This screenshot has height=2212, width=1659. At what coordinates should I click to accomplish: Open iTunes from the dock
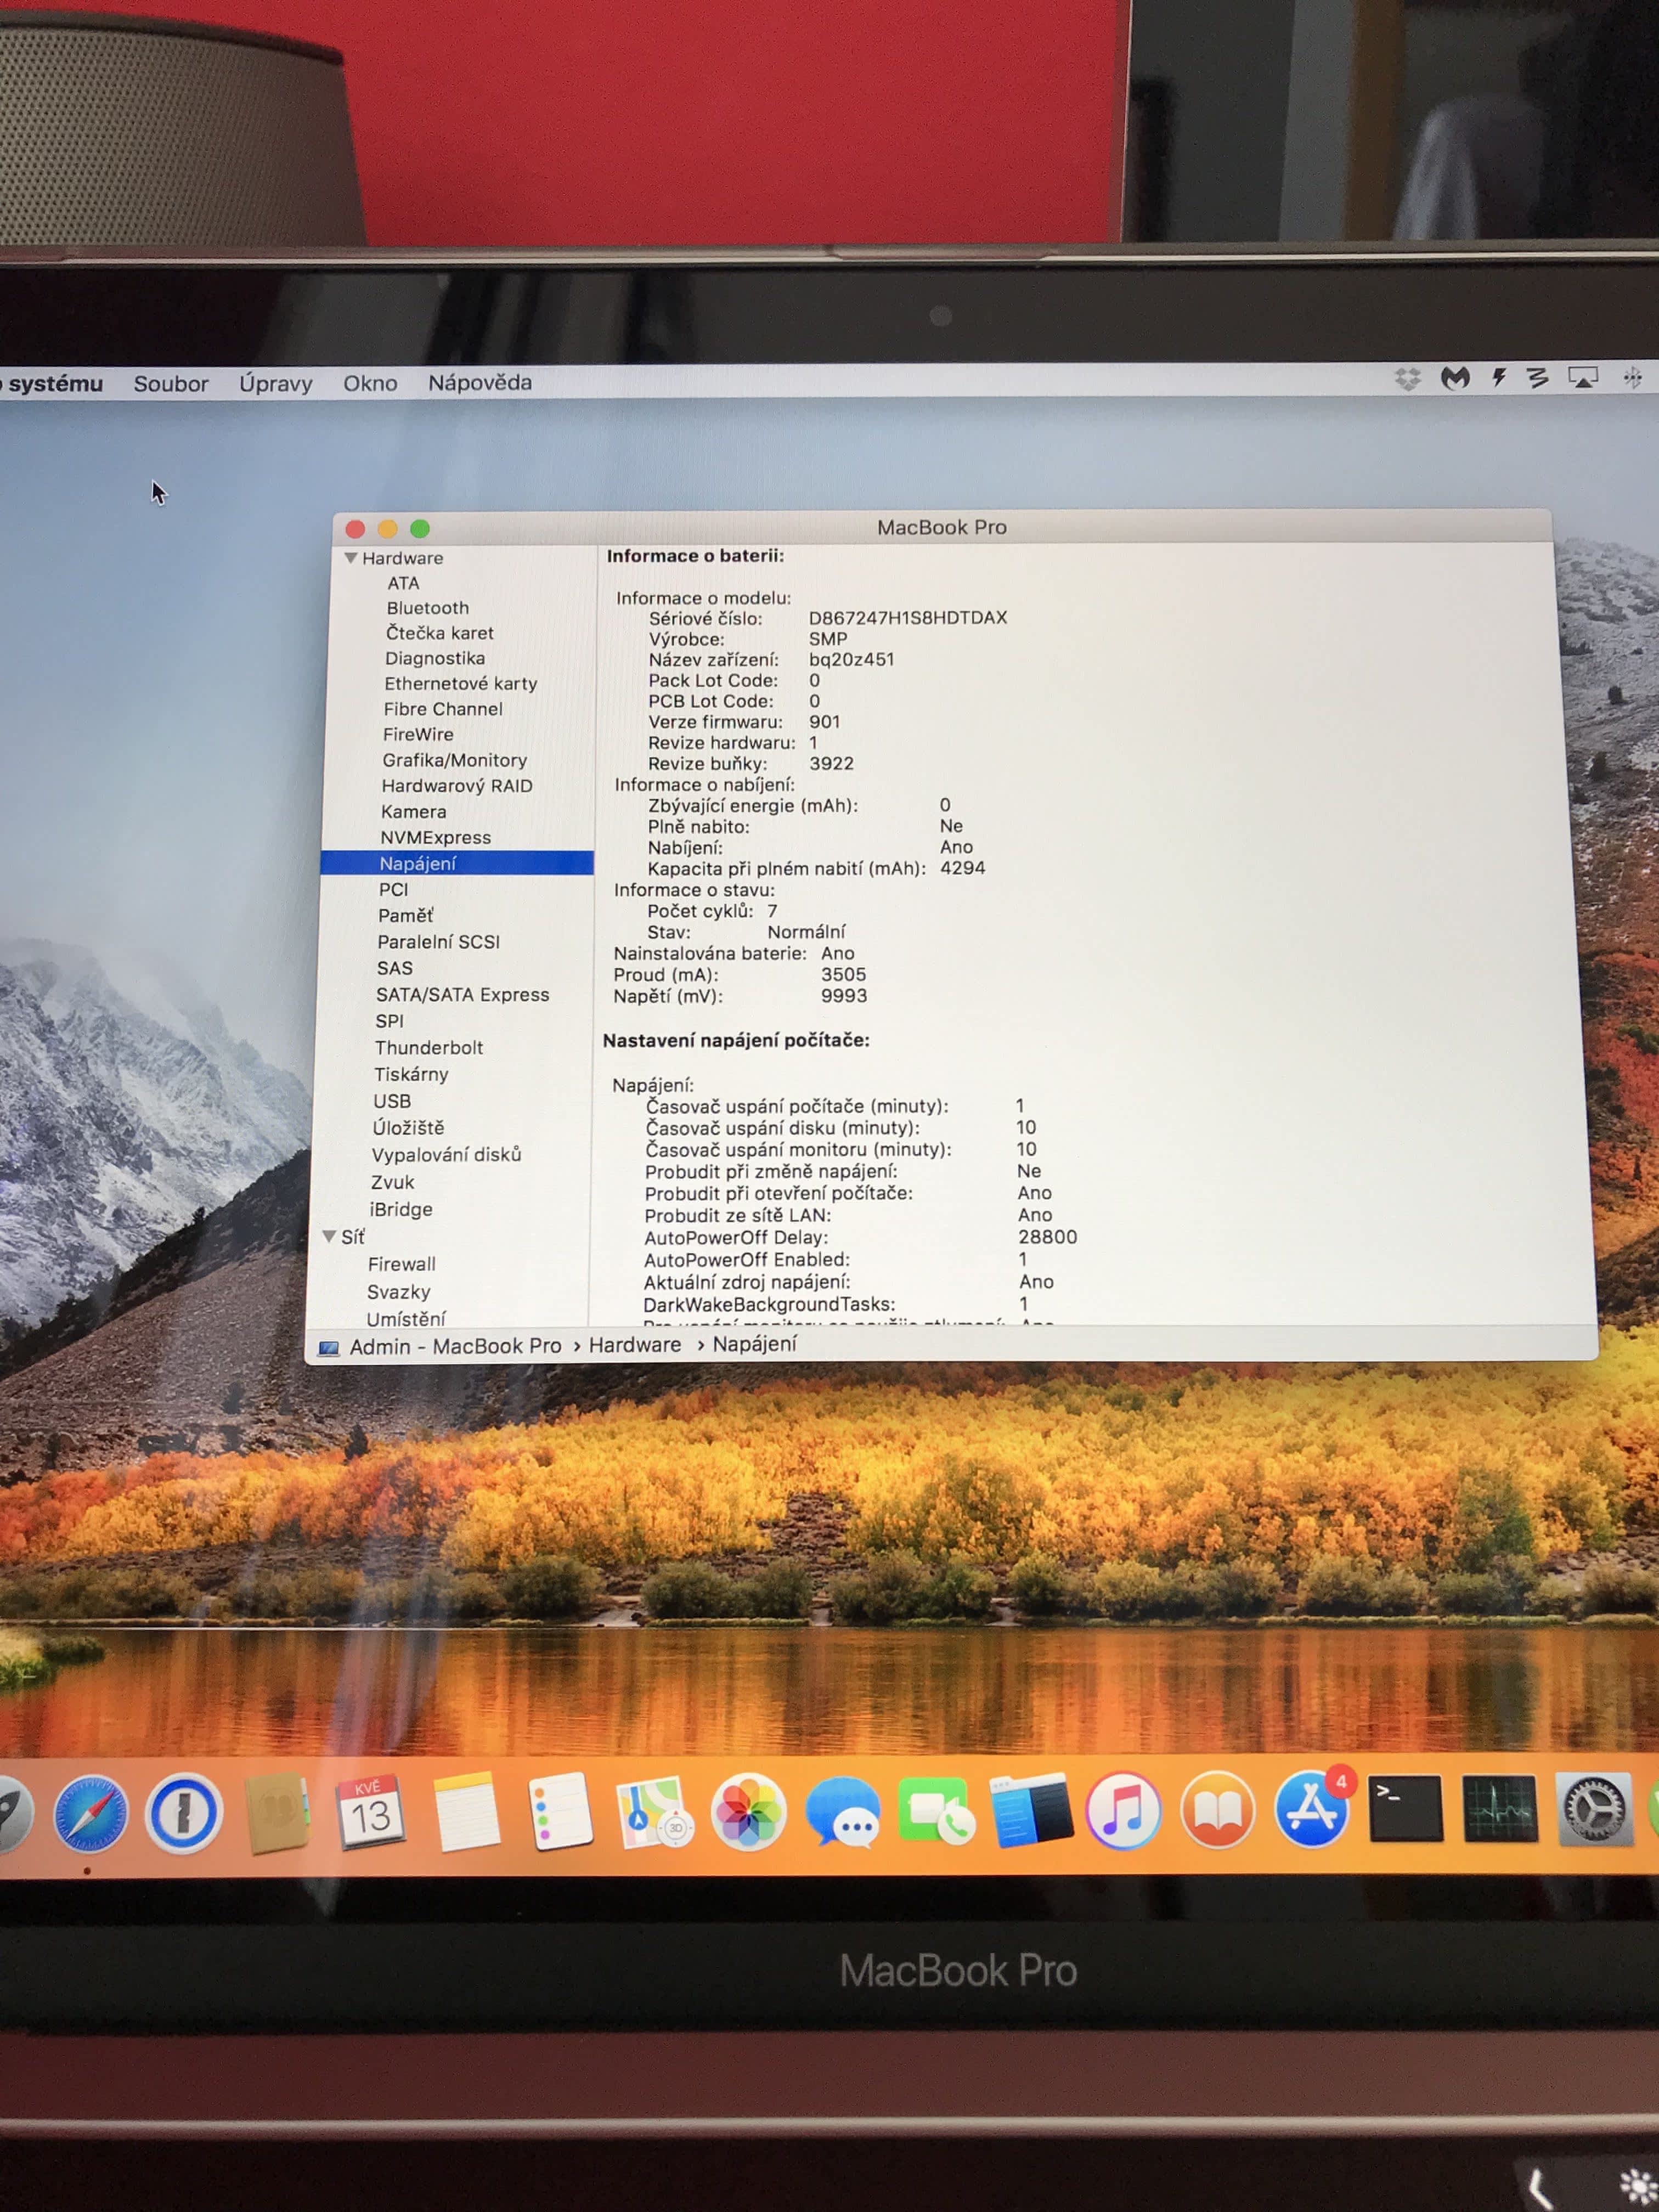1123,1811
